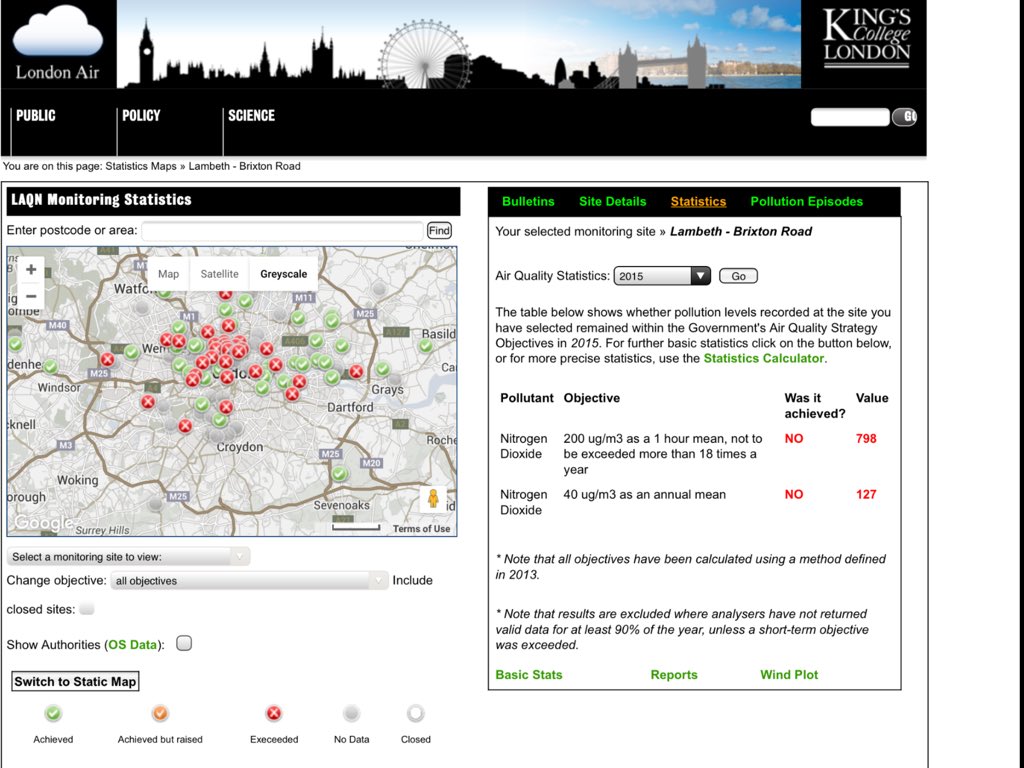Click the green Achieved legend icon

point(53,714)
